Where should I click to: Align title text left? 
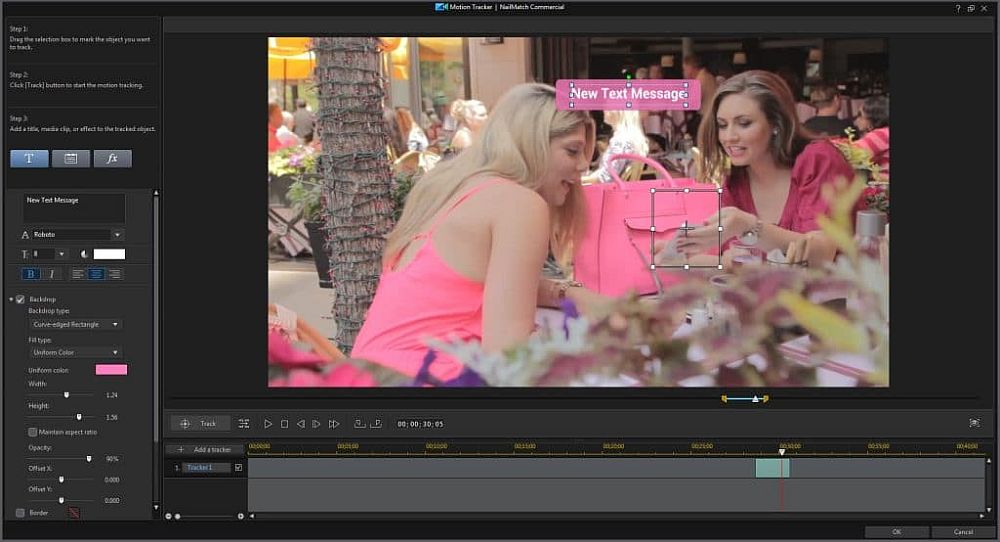click(x=77, y=274)
